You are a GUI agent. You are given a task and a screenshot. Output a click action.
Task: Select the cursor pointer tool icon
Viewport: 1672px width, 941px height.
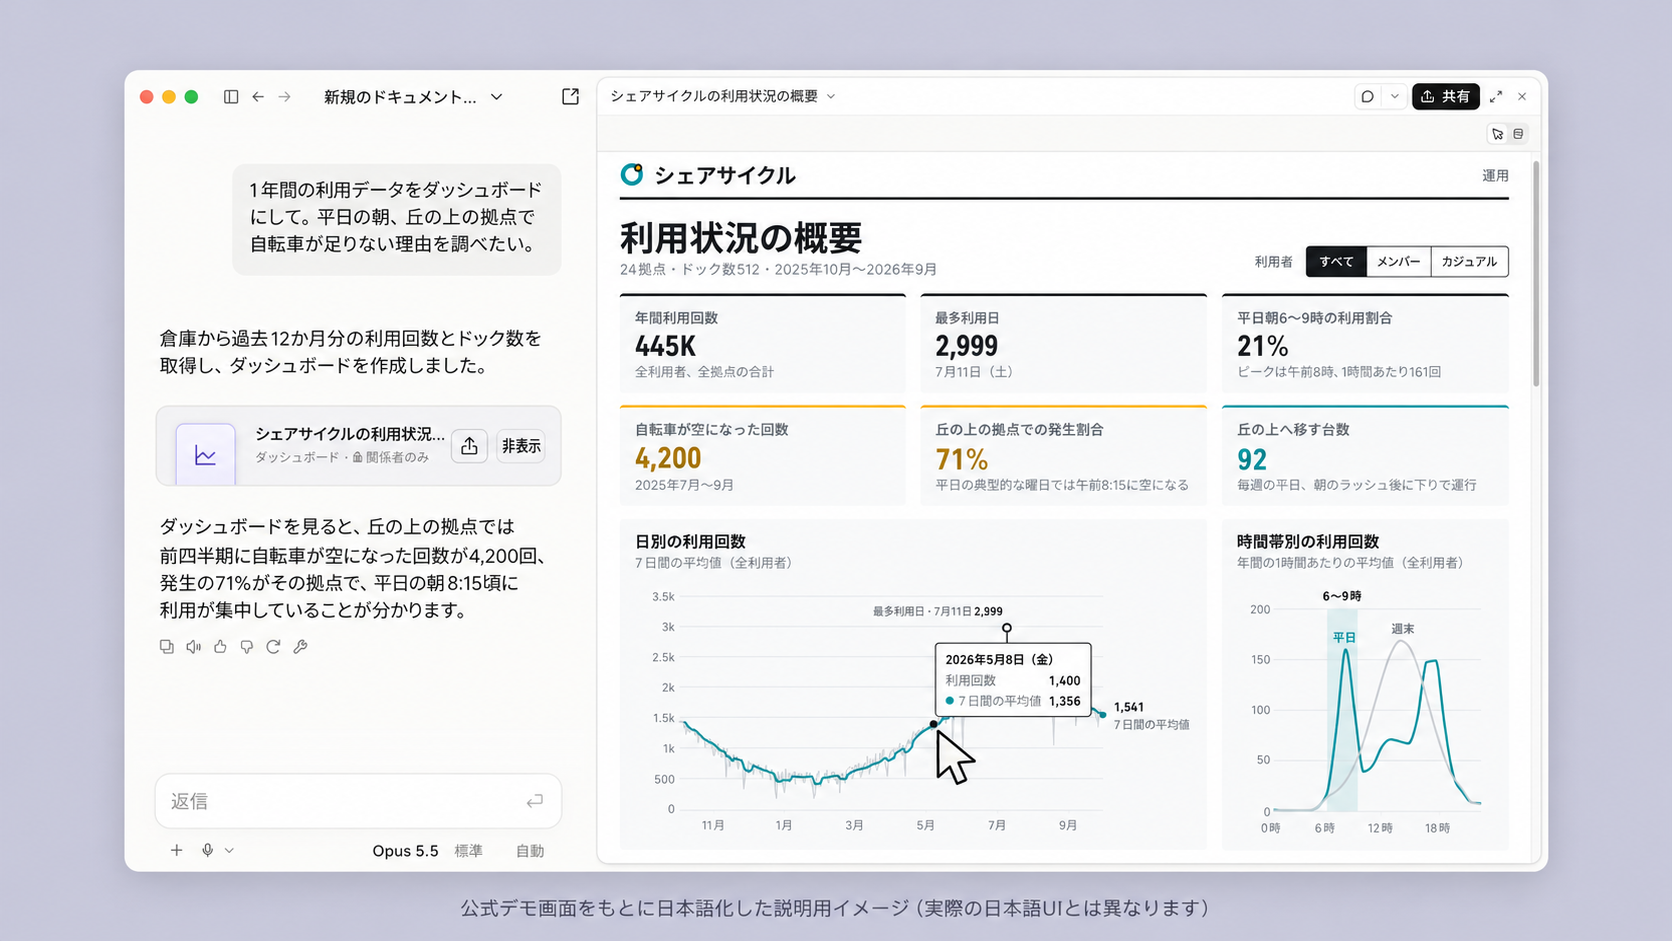click(x=1497, y=134)
